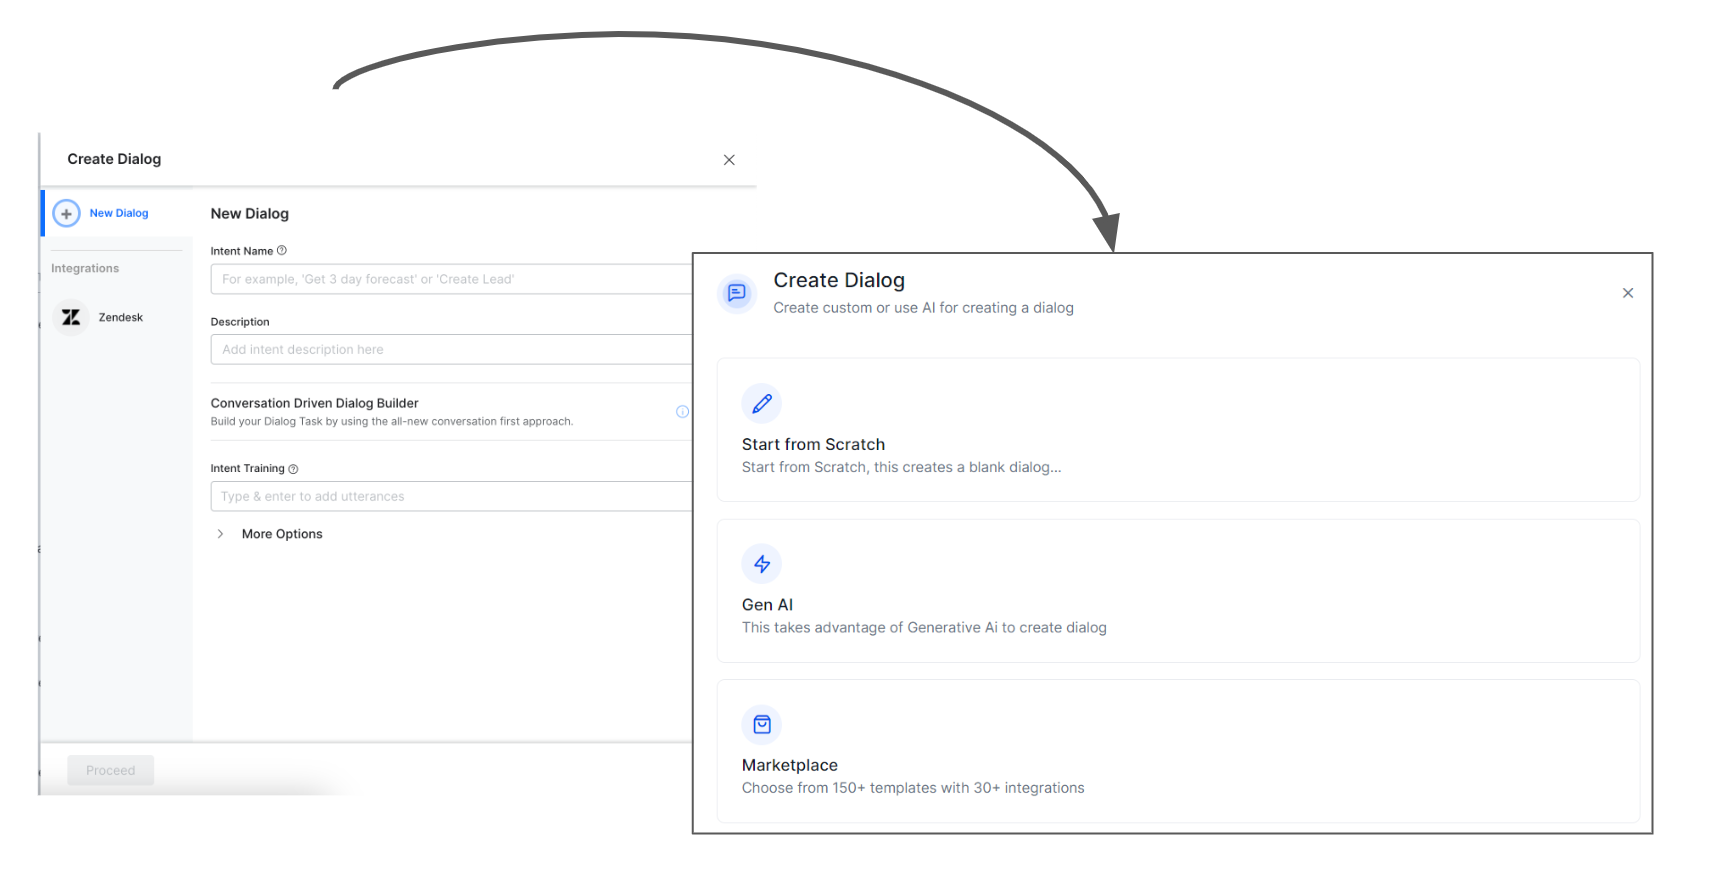
Task: Click the lightning bolt Gen AI icon
Action: point(762,564)
